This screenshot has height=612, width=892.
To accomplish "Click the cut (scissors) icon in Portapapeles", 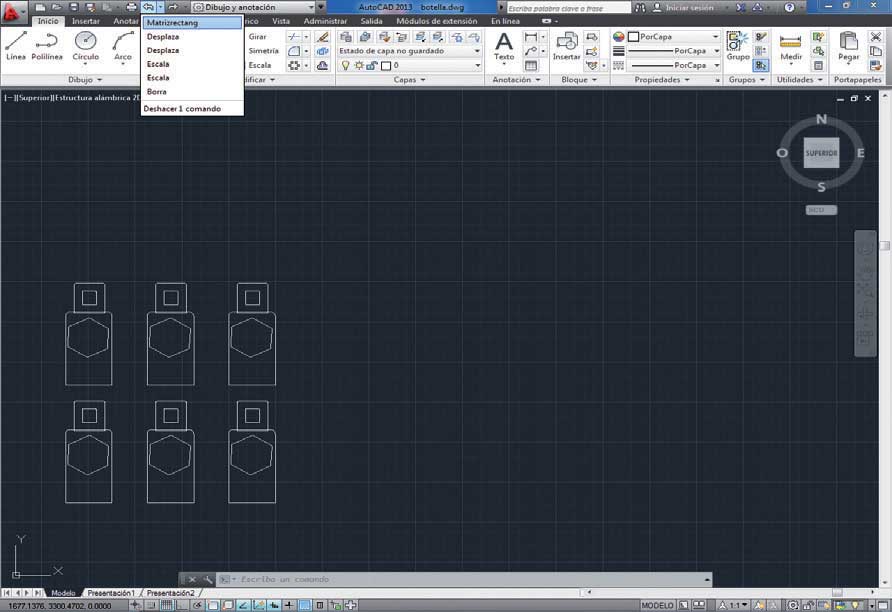I will (x=876, y=37).
